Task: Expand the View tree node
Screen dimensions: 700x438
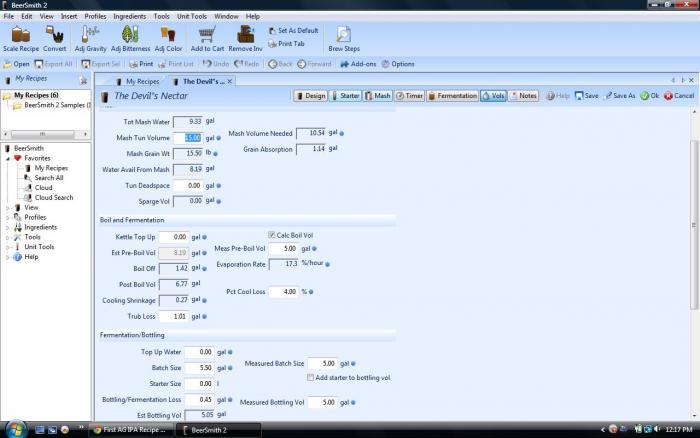Action: (x=8, y=208)
